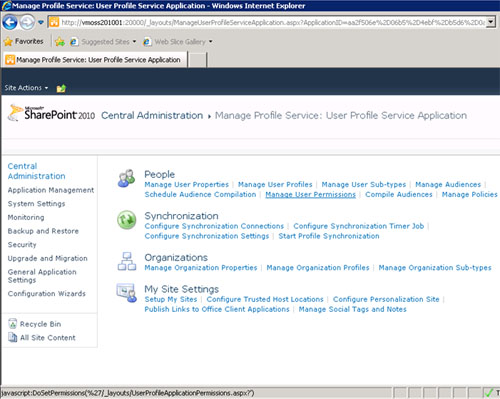Click the SharePoint 2010 logo
The width and height of the screenshot is (500, 399).
tap(51, 113)
